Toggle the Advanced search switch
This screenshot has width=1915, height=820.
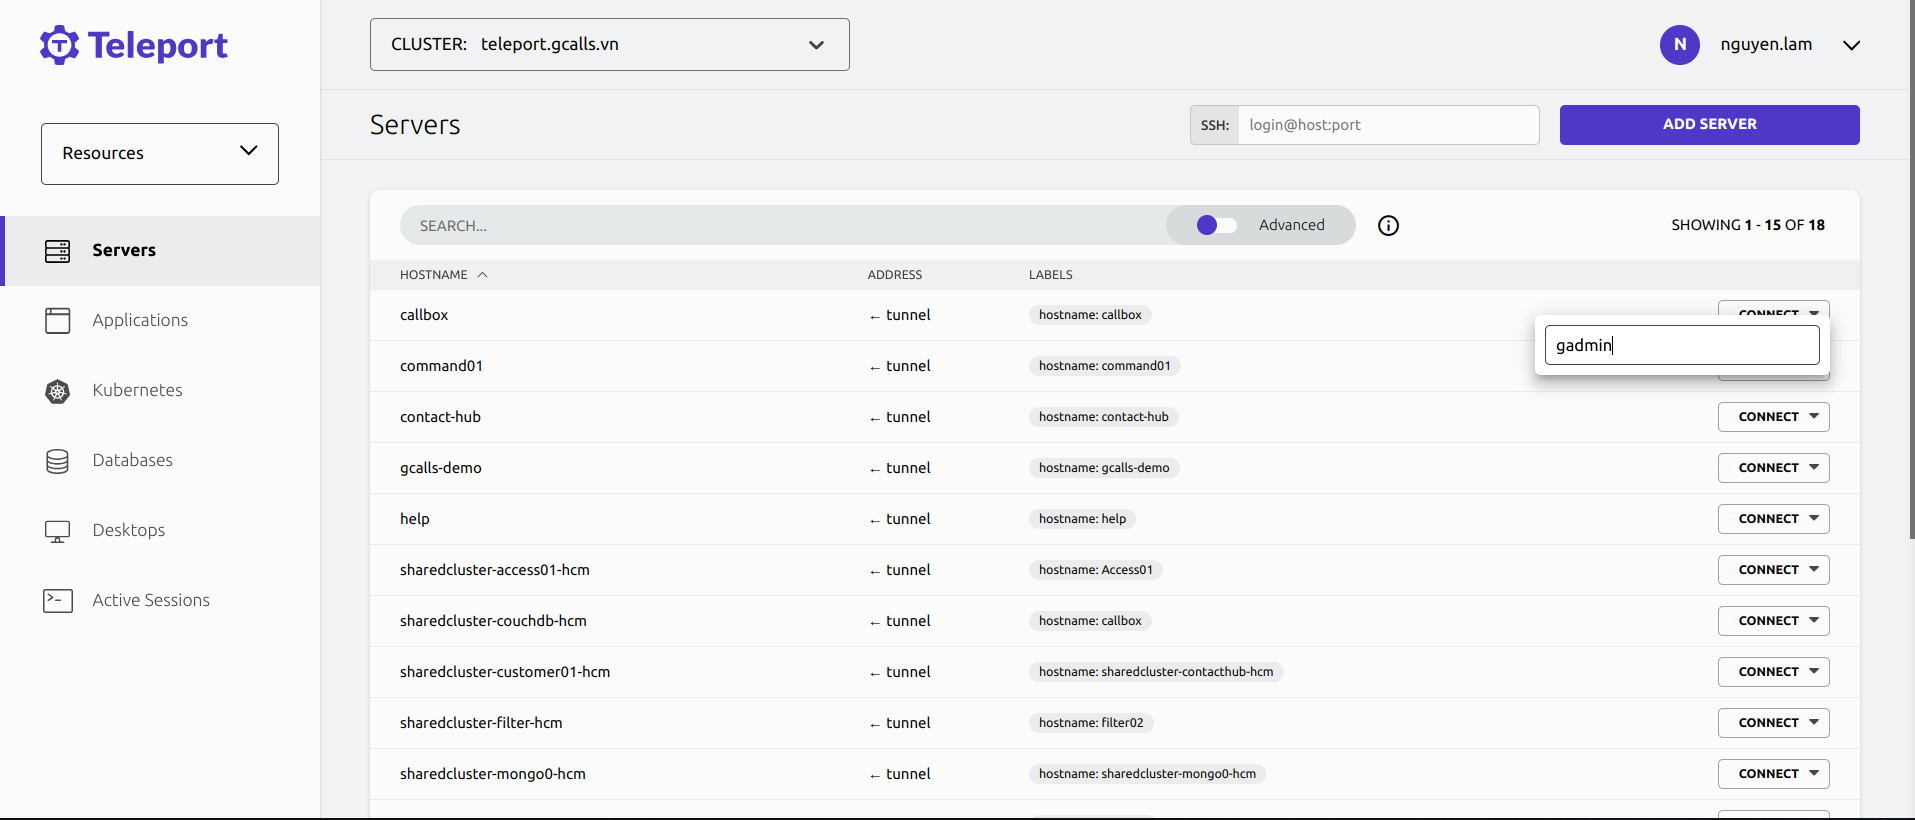point(1215,226)
